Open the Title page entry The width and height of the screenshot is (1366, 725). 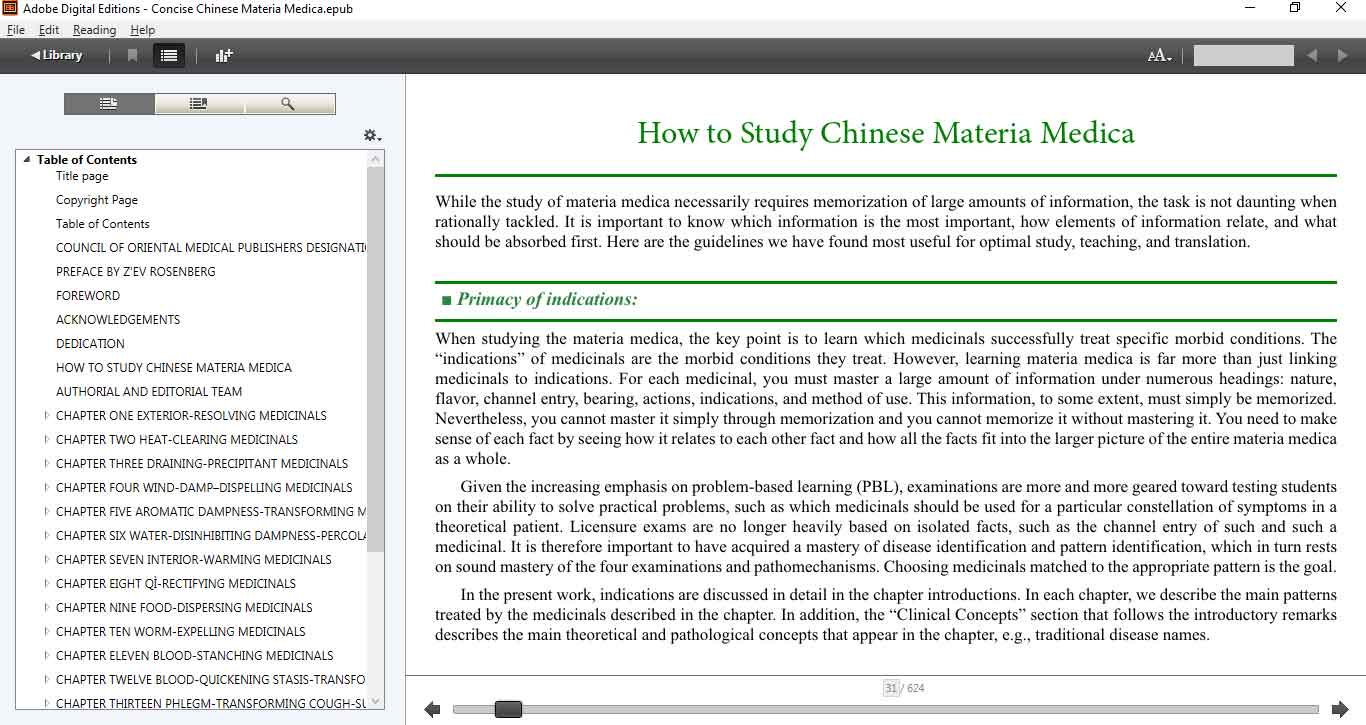(82, 176)
